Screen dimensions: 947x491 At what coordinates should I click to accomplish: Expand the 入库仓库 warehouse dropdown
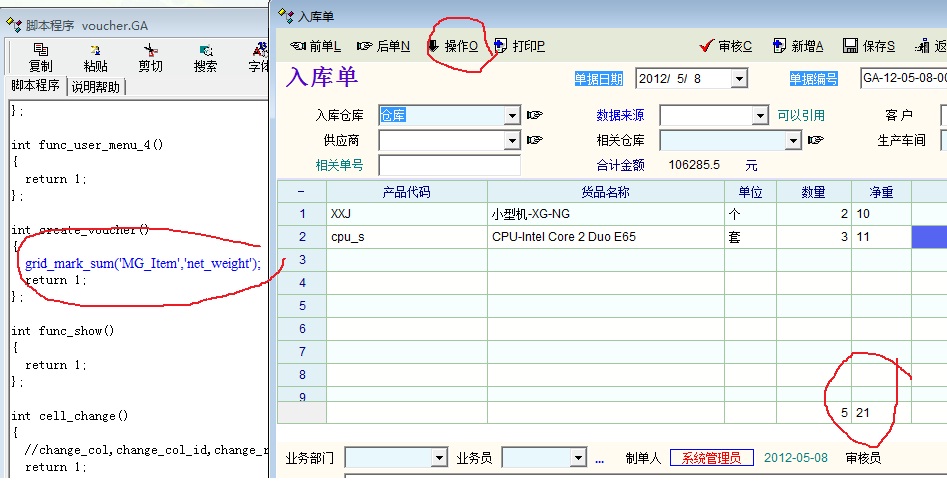pyautogui.click(x=512, y=116)
